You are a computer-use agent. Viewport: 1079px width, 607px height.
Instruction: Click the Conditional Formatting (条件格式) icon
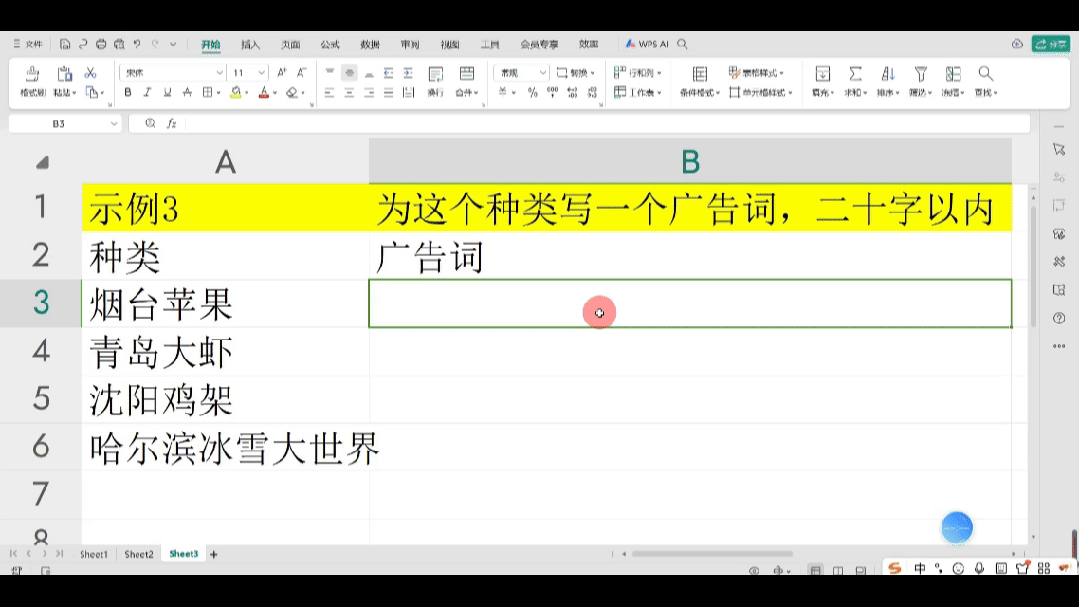tap(700, 74)
